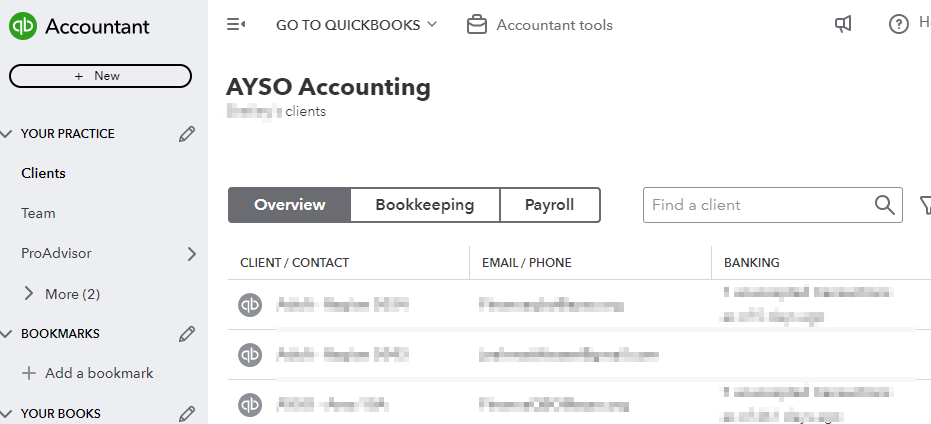
Task: Focus the Find a client field
Action: [756, 205]
